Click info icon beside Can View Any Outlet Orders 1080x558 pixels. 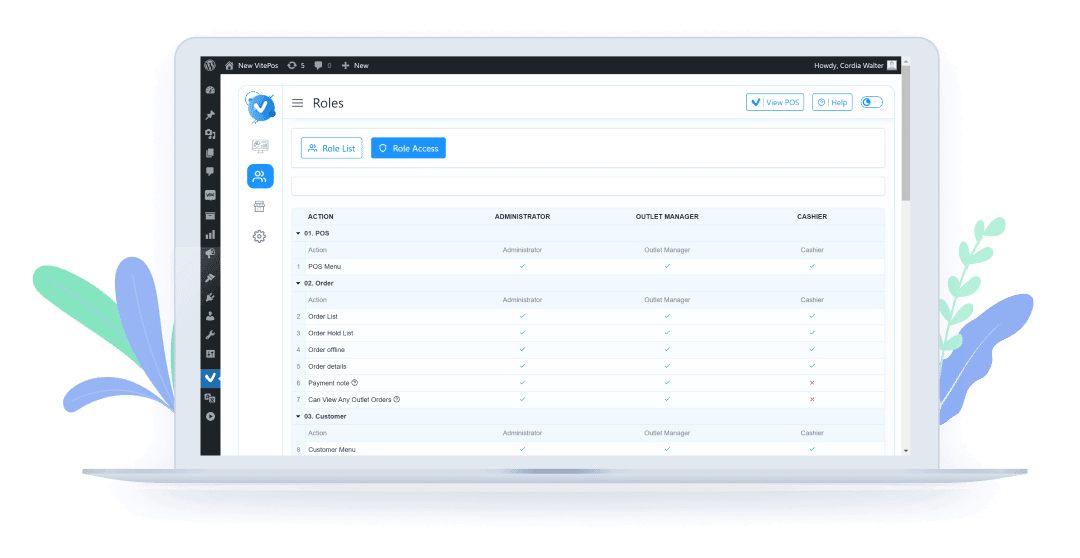[397, 399]
